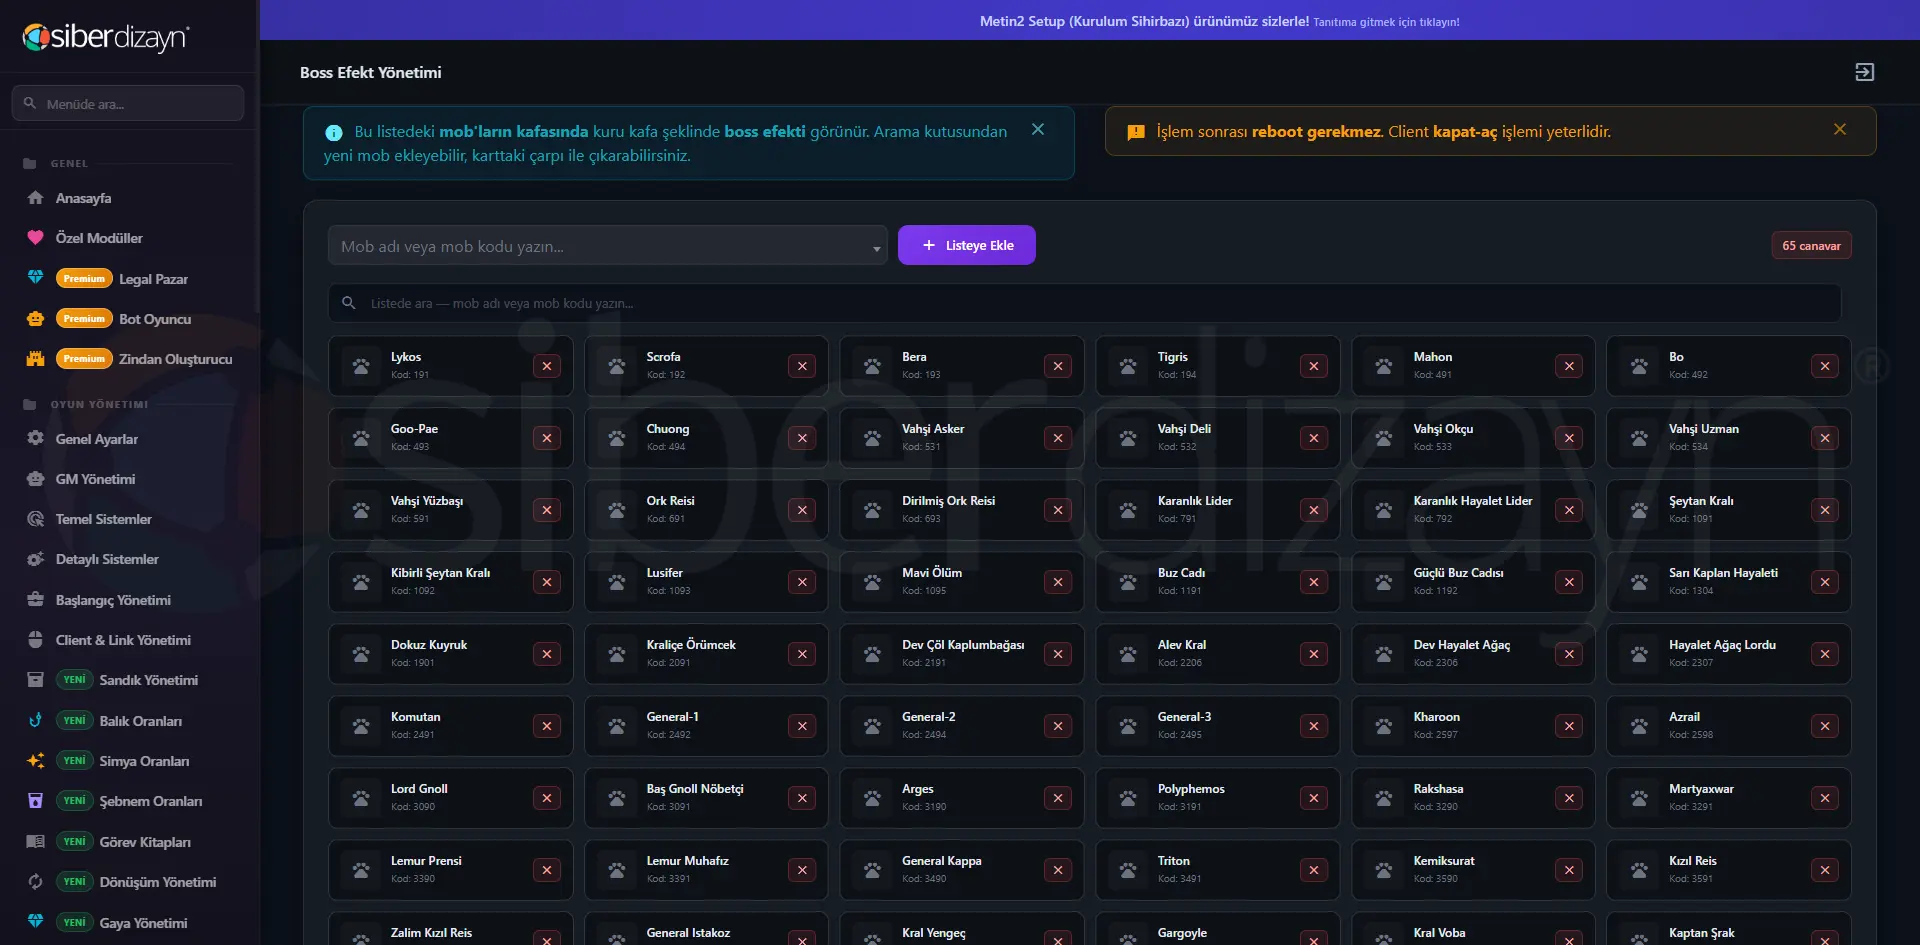The width and height of the screenshot is (1920, 945).
Task: Focus the Listede ara search field
Action: [1084, 303]
